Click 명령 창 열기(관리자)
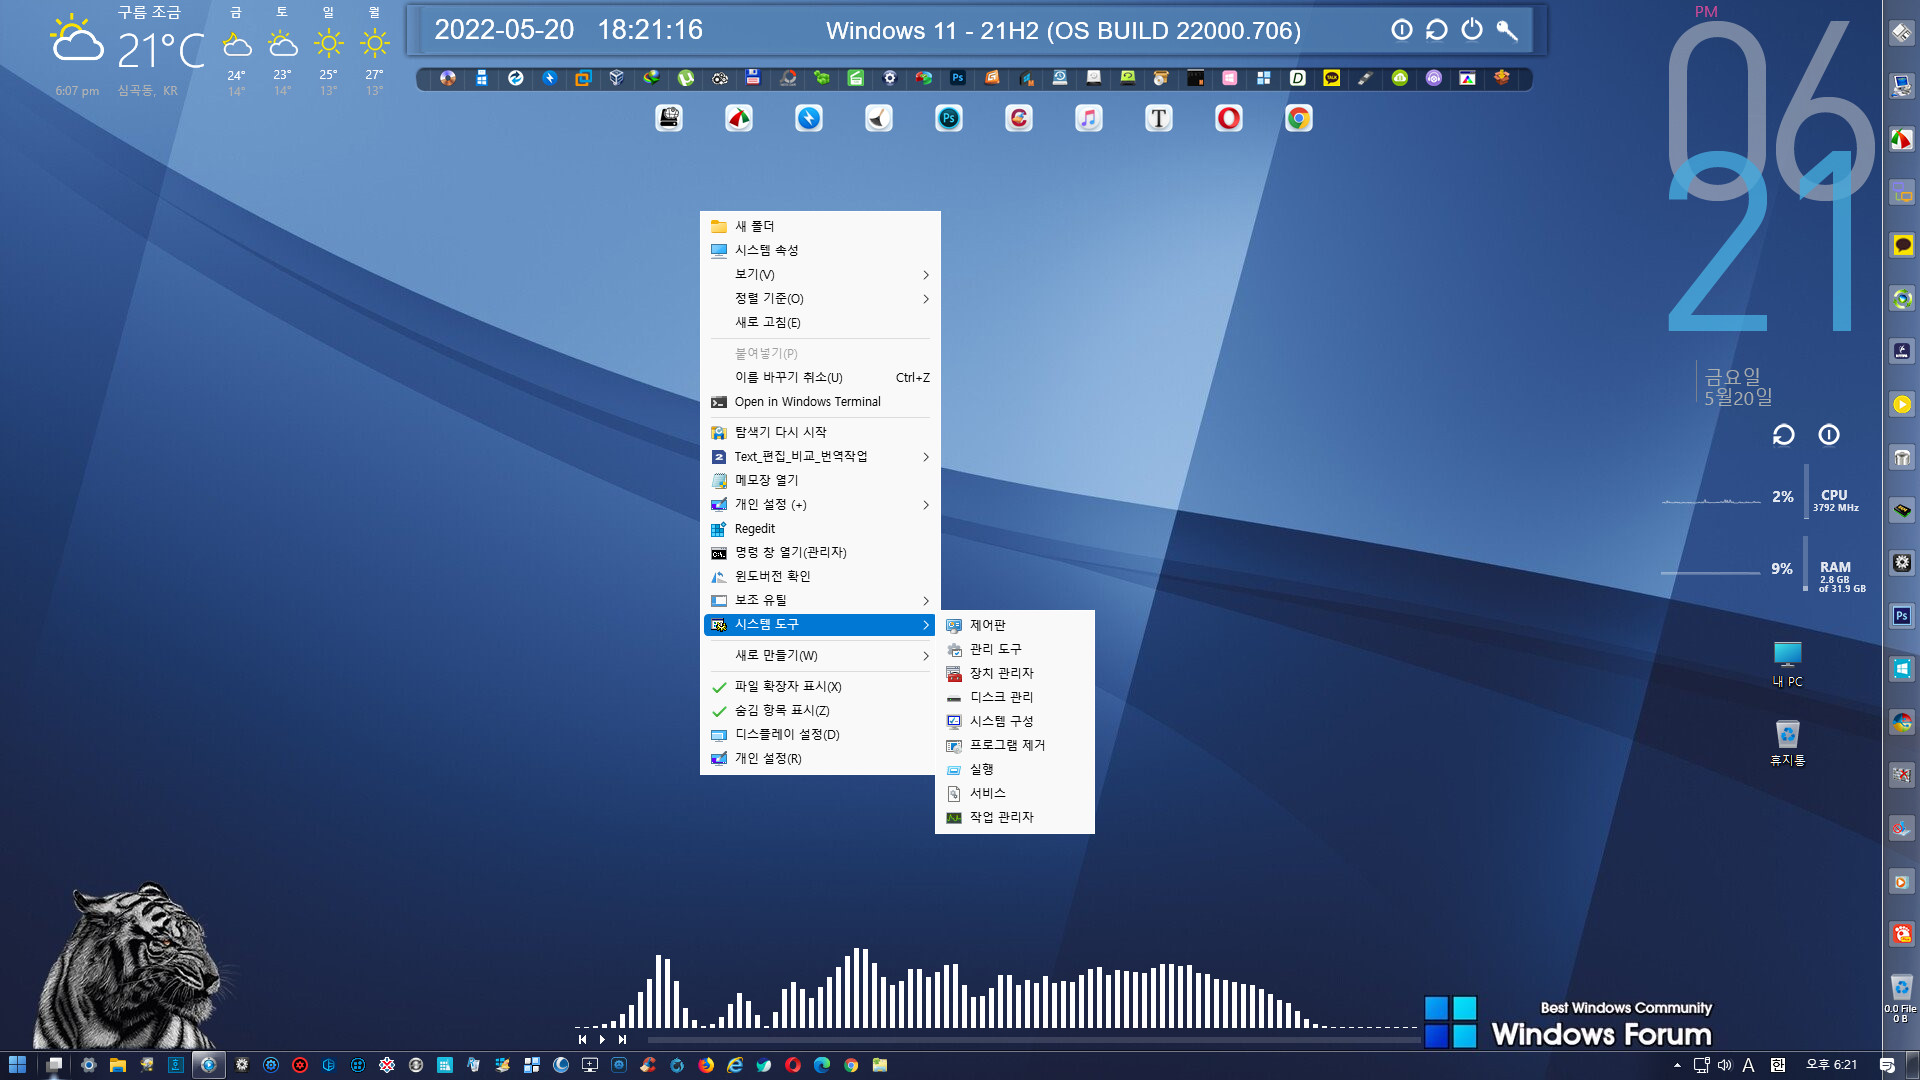 click(x=820, y=553)
